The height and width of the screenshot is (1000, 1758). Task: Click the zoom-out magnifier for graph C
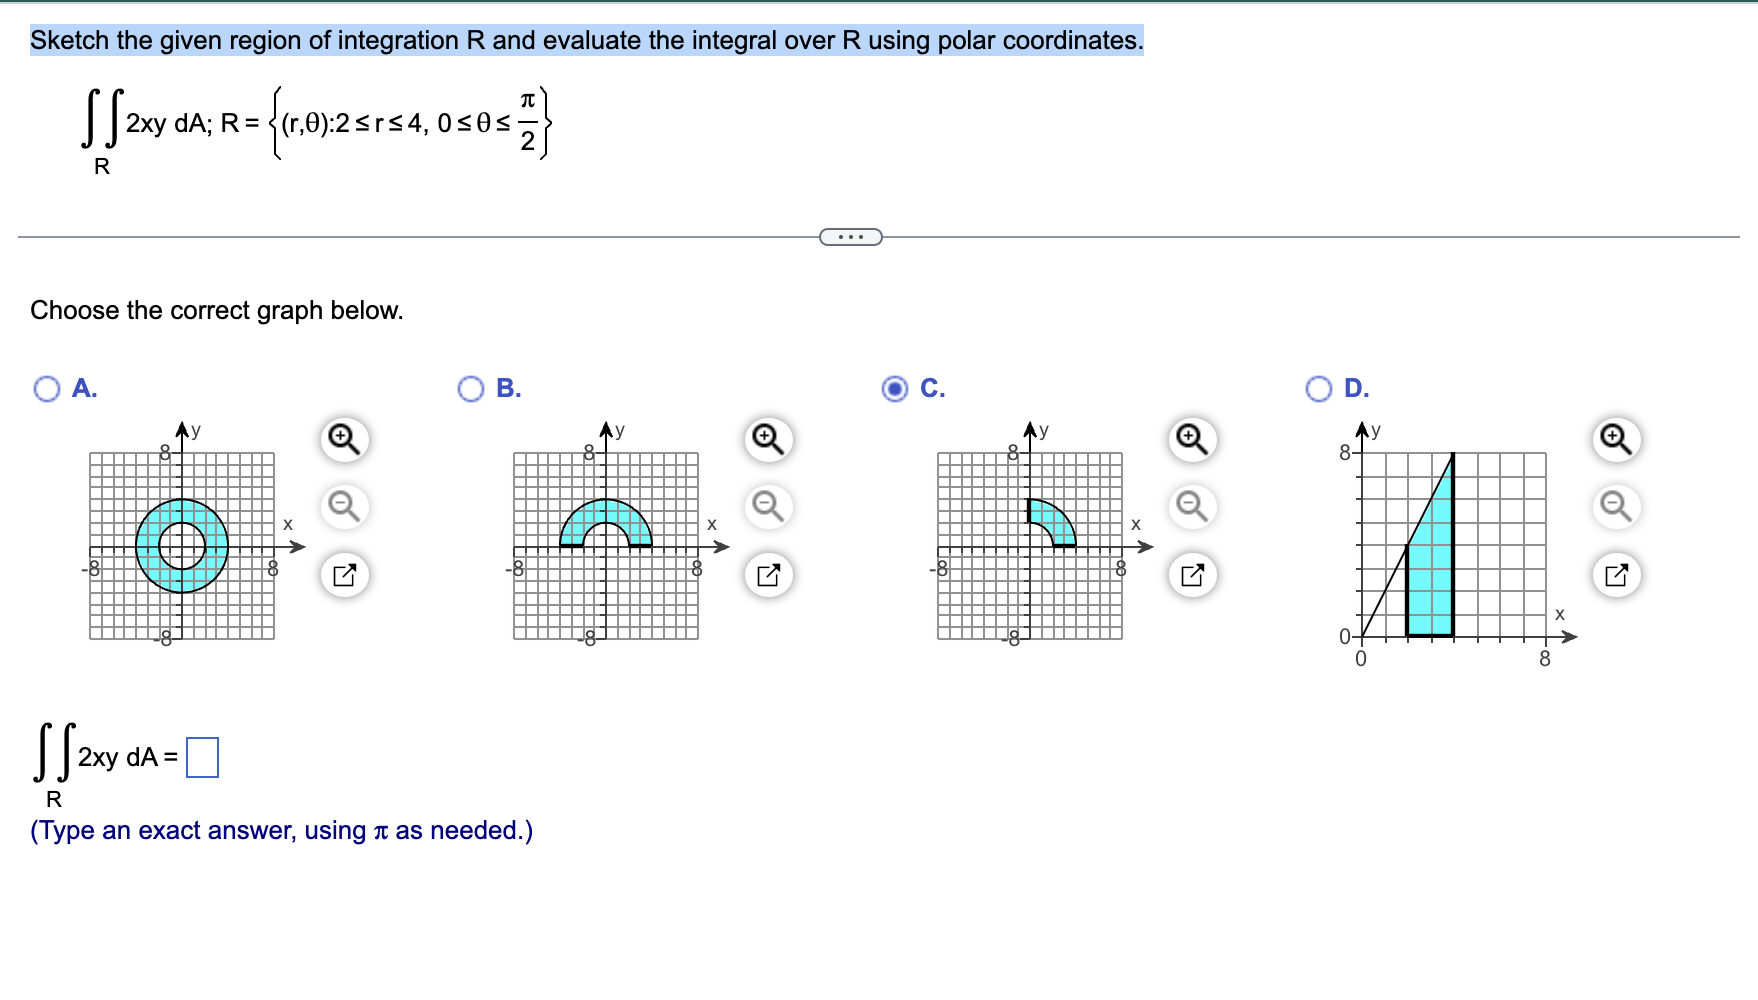(x=1190, y=508)
